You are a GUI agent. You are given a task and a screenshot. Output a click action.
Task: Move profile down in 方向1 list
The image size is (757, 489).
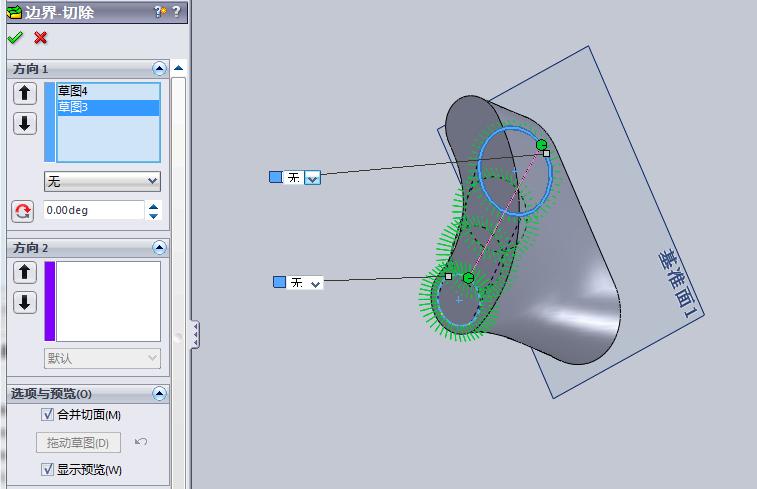tap(25, 124)
